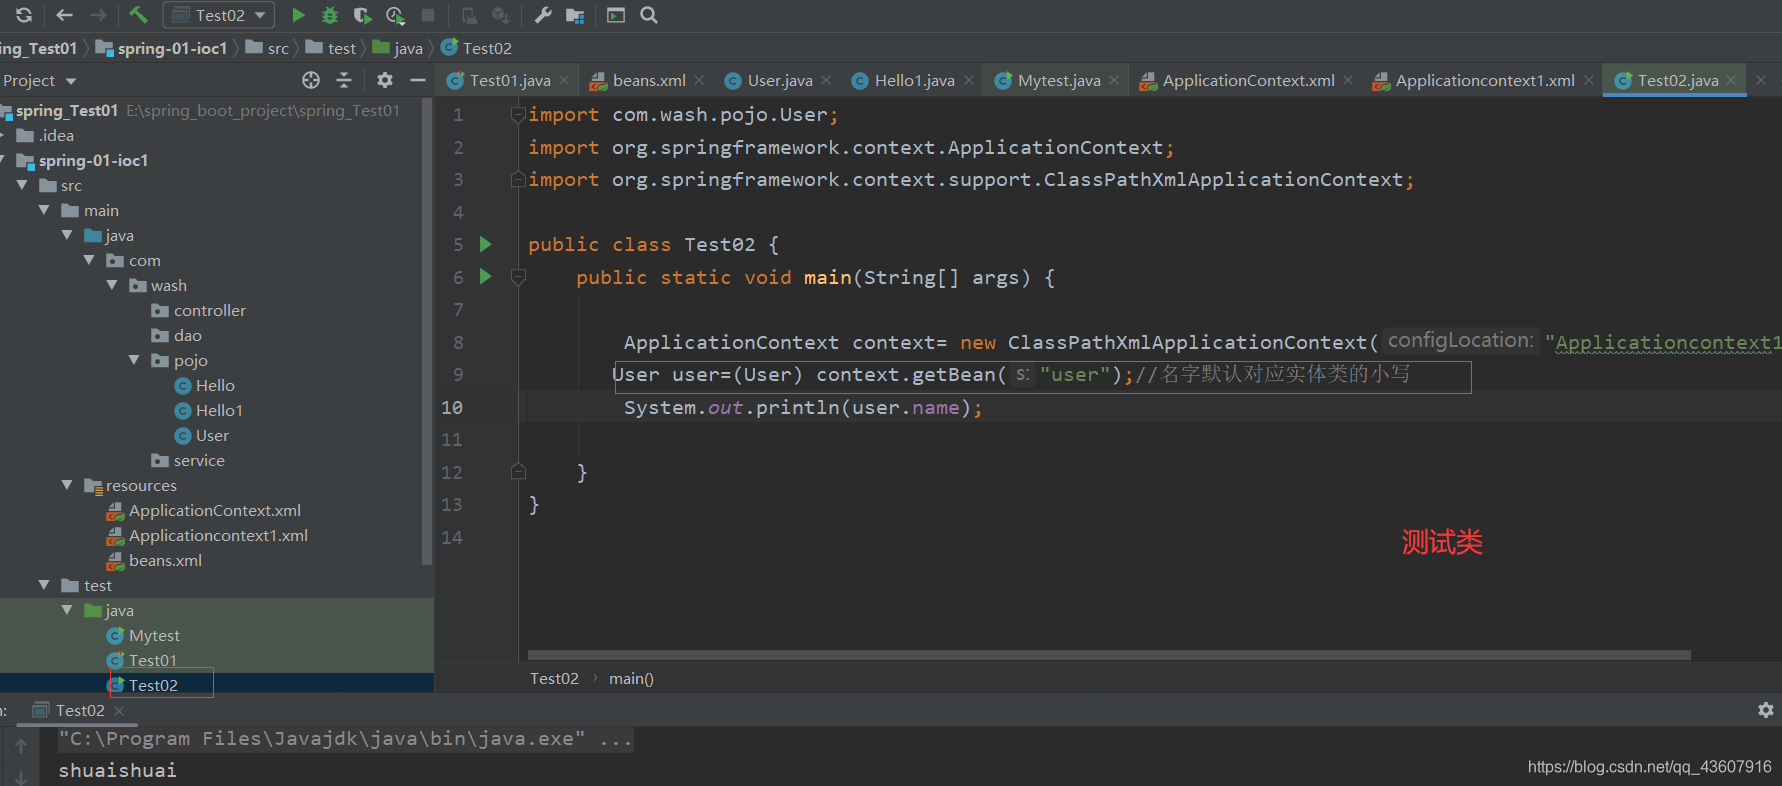
Task: Open Run panel settings gear
Action: (x=1766, y=710)
